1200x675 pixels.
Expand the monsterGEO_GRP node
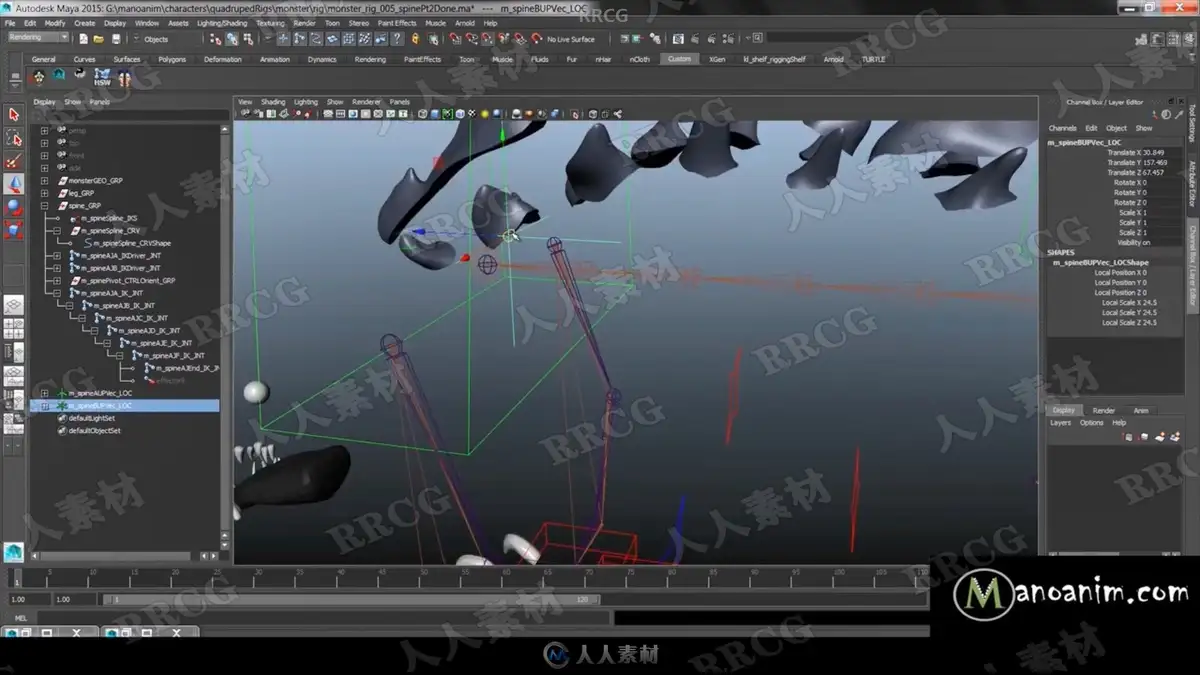(44, 181)
